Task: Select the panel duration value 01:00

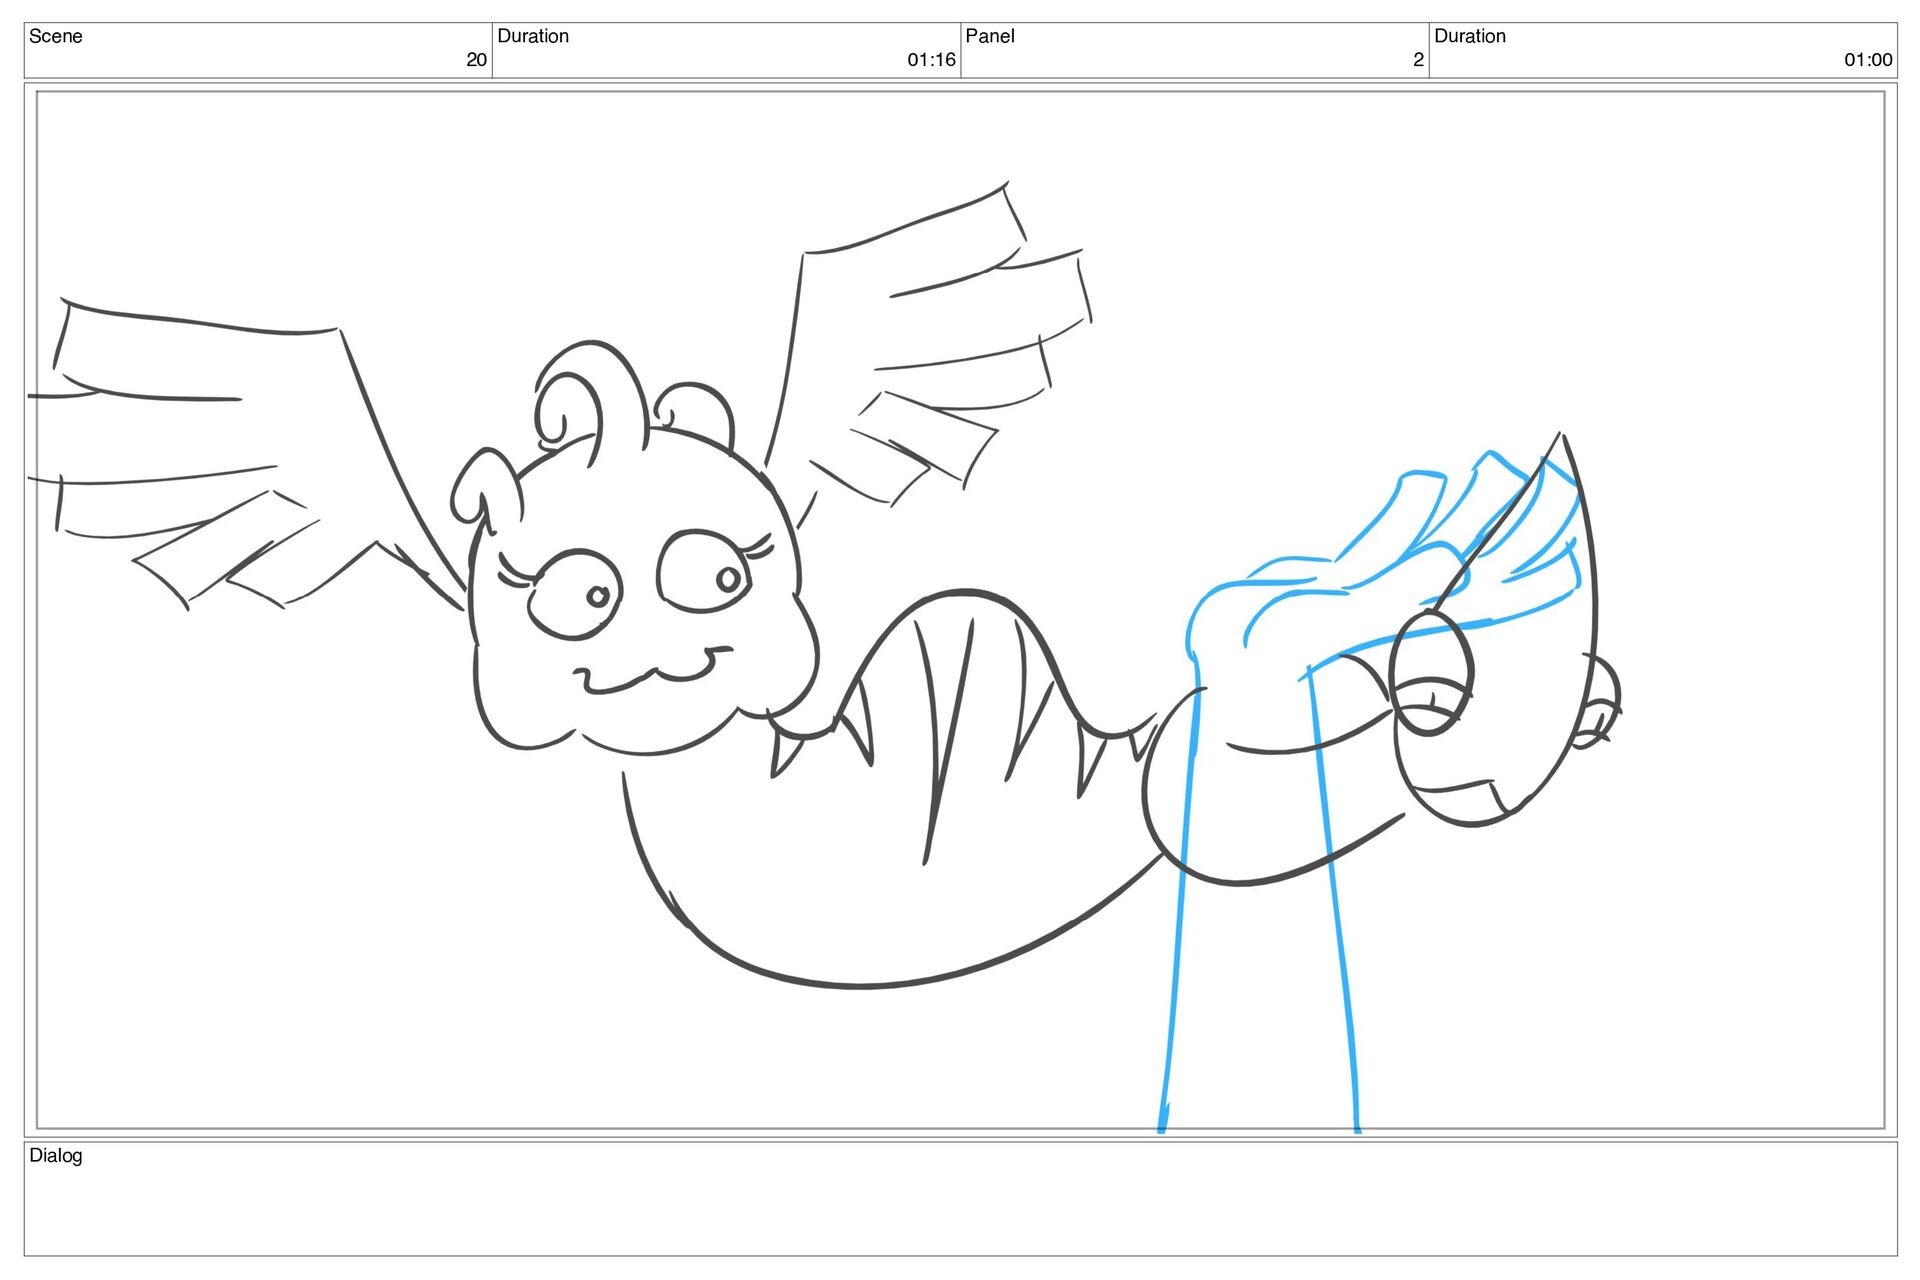Action: tap(1868, 60)
